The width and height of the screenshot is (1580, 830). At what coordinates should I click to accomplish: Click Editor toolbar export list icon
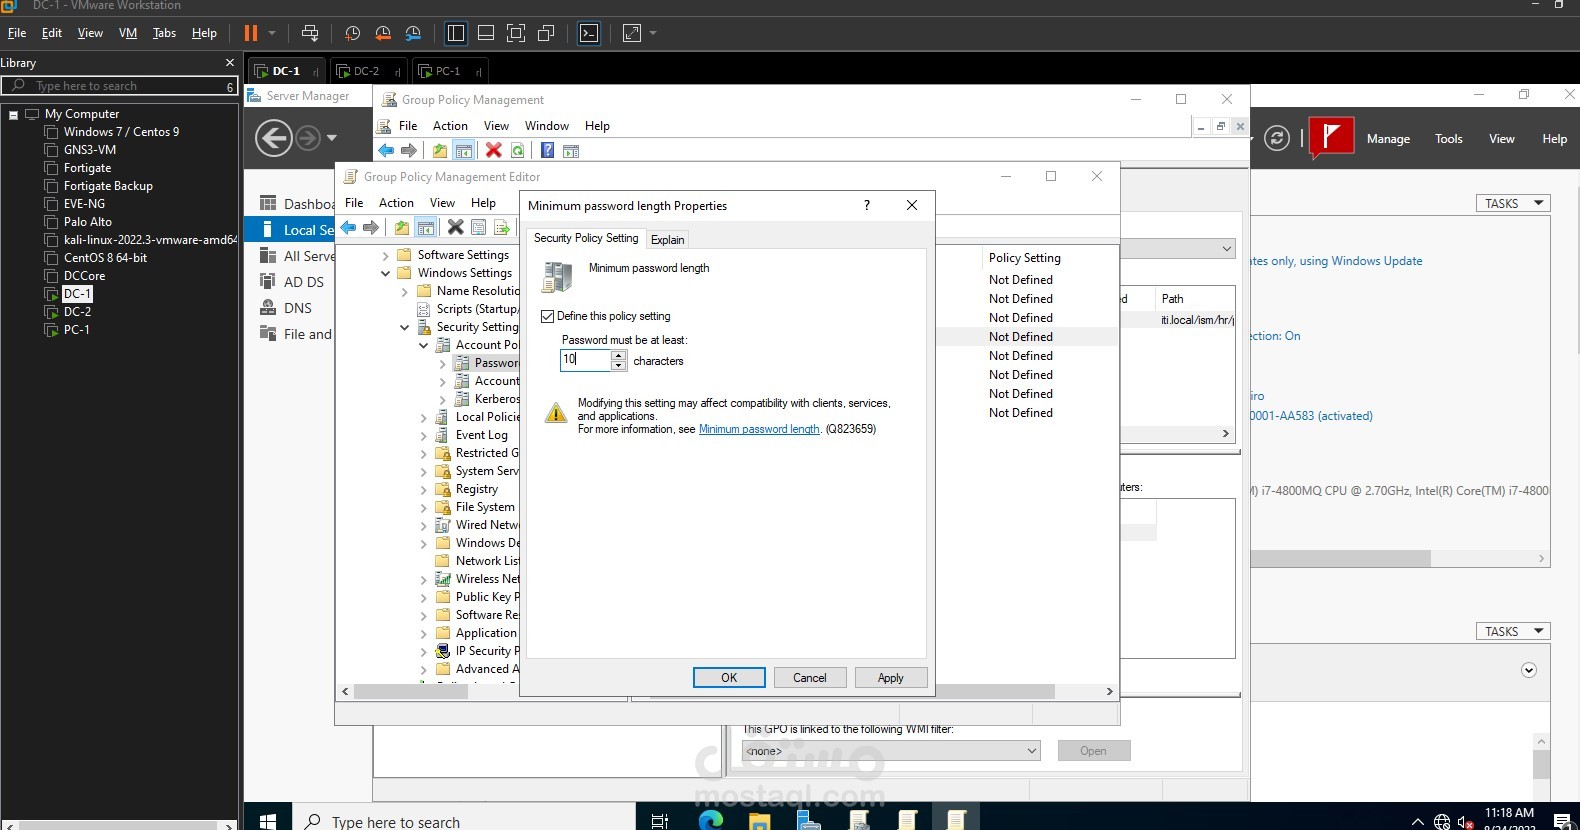(x=502, y=228)
